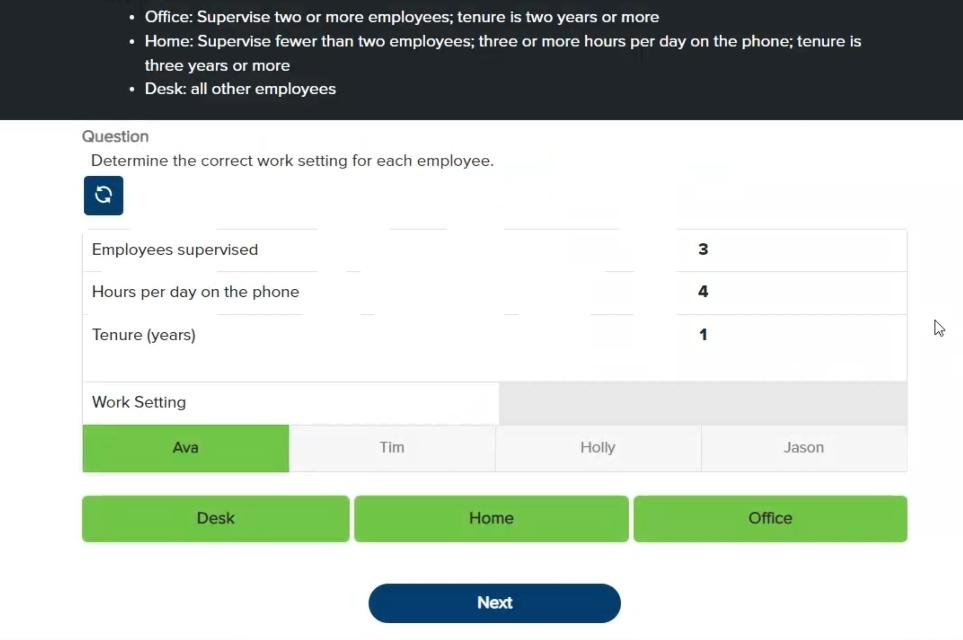This screenshot has height=640, width=963.
Task: Choose the Desk work setting answer
Action: click(215, 518)
